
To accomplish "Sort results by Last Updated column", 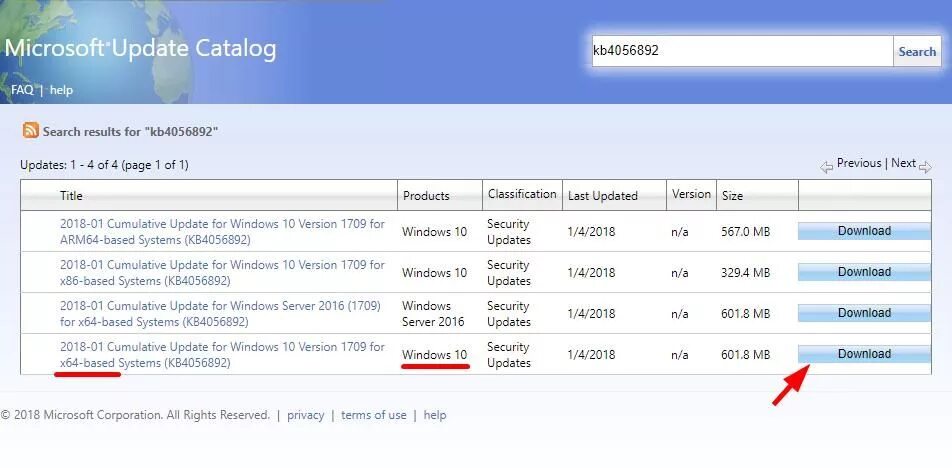I will pos(602,195).
